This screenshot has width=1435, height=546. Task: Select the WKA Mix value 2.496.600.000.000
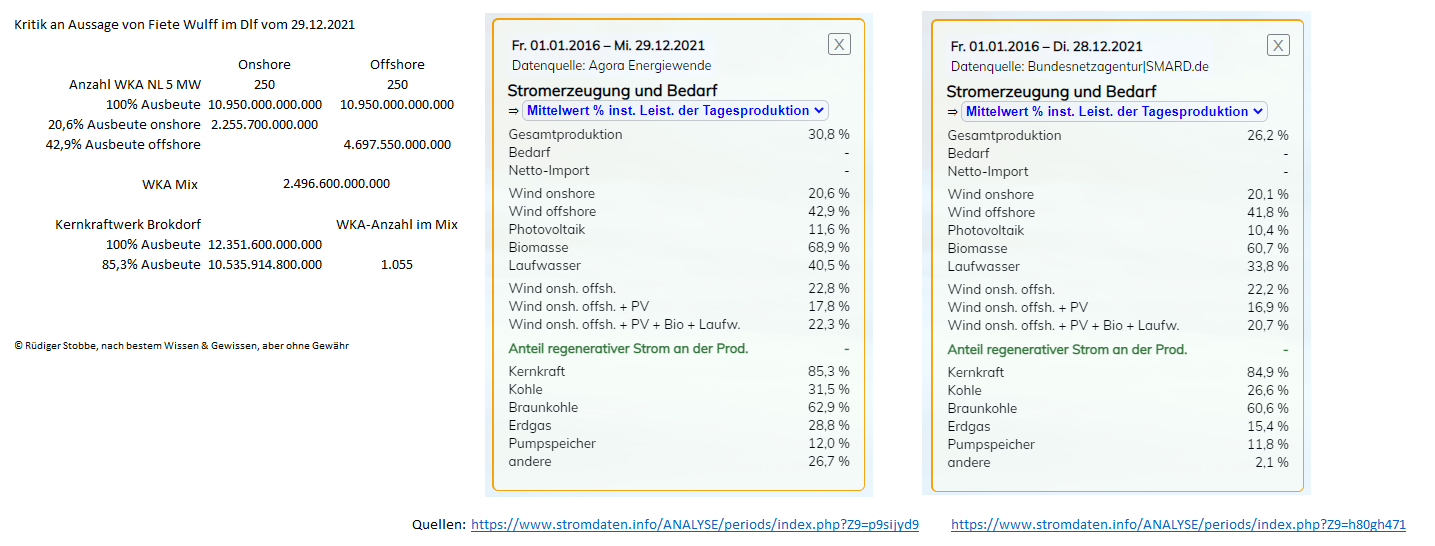coord(337,184)
